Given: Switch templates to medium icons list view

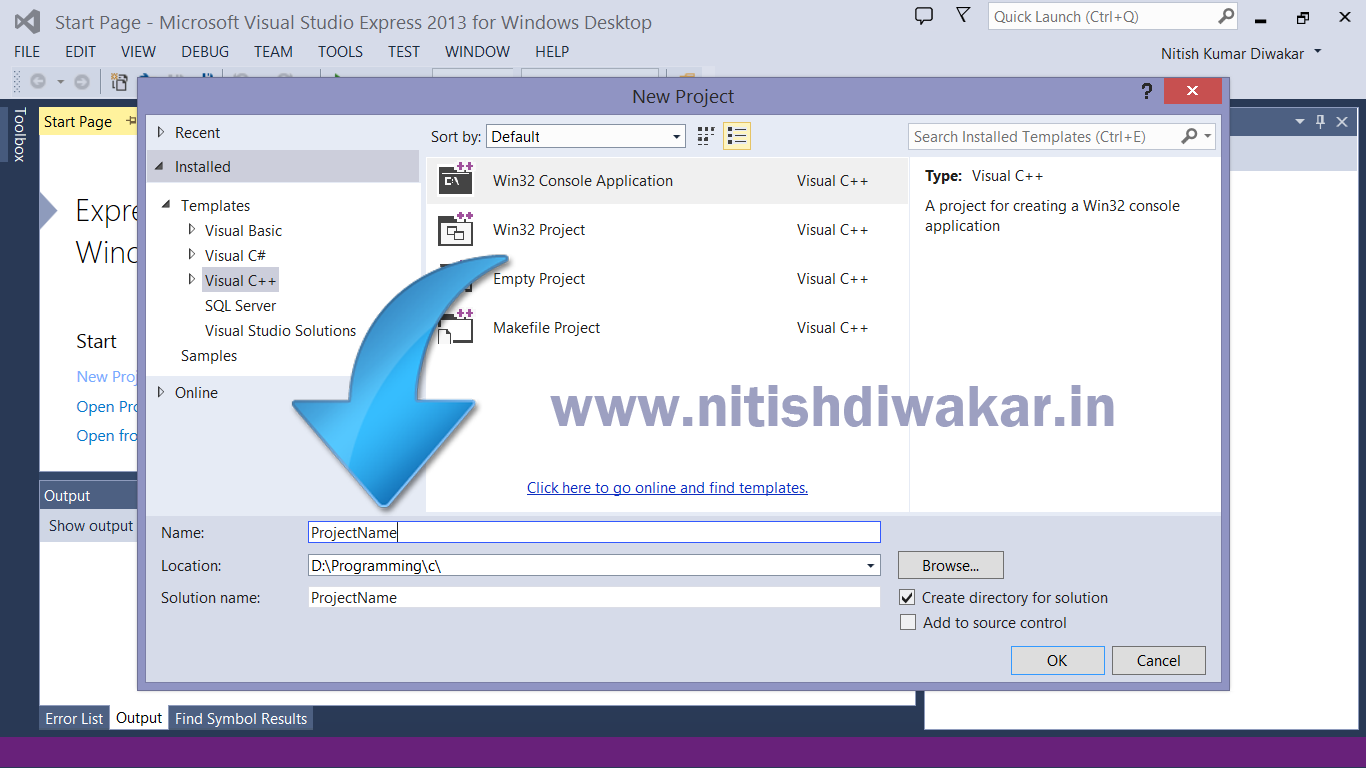Looking at the screenshot, I should tap(737, 136).
